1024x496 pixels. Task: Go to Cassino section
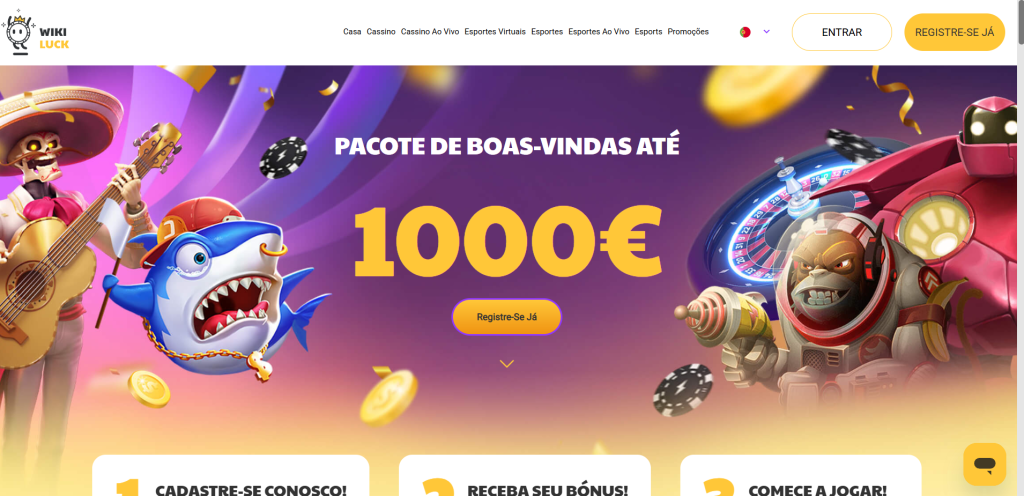click(381, 31)
